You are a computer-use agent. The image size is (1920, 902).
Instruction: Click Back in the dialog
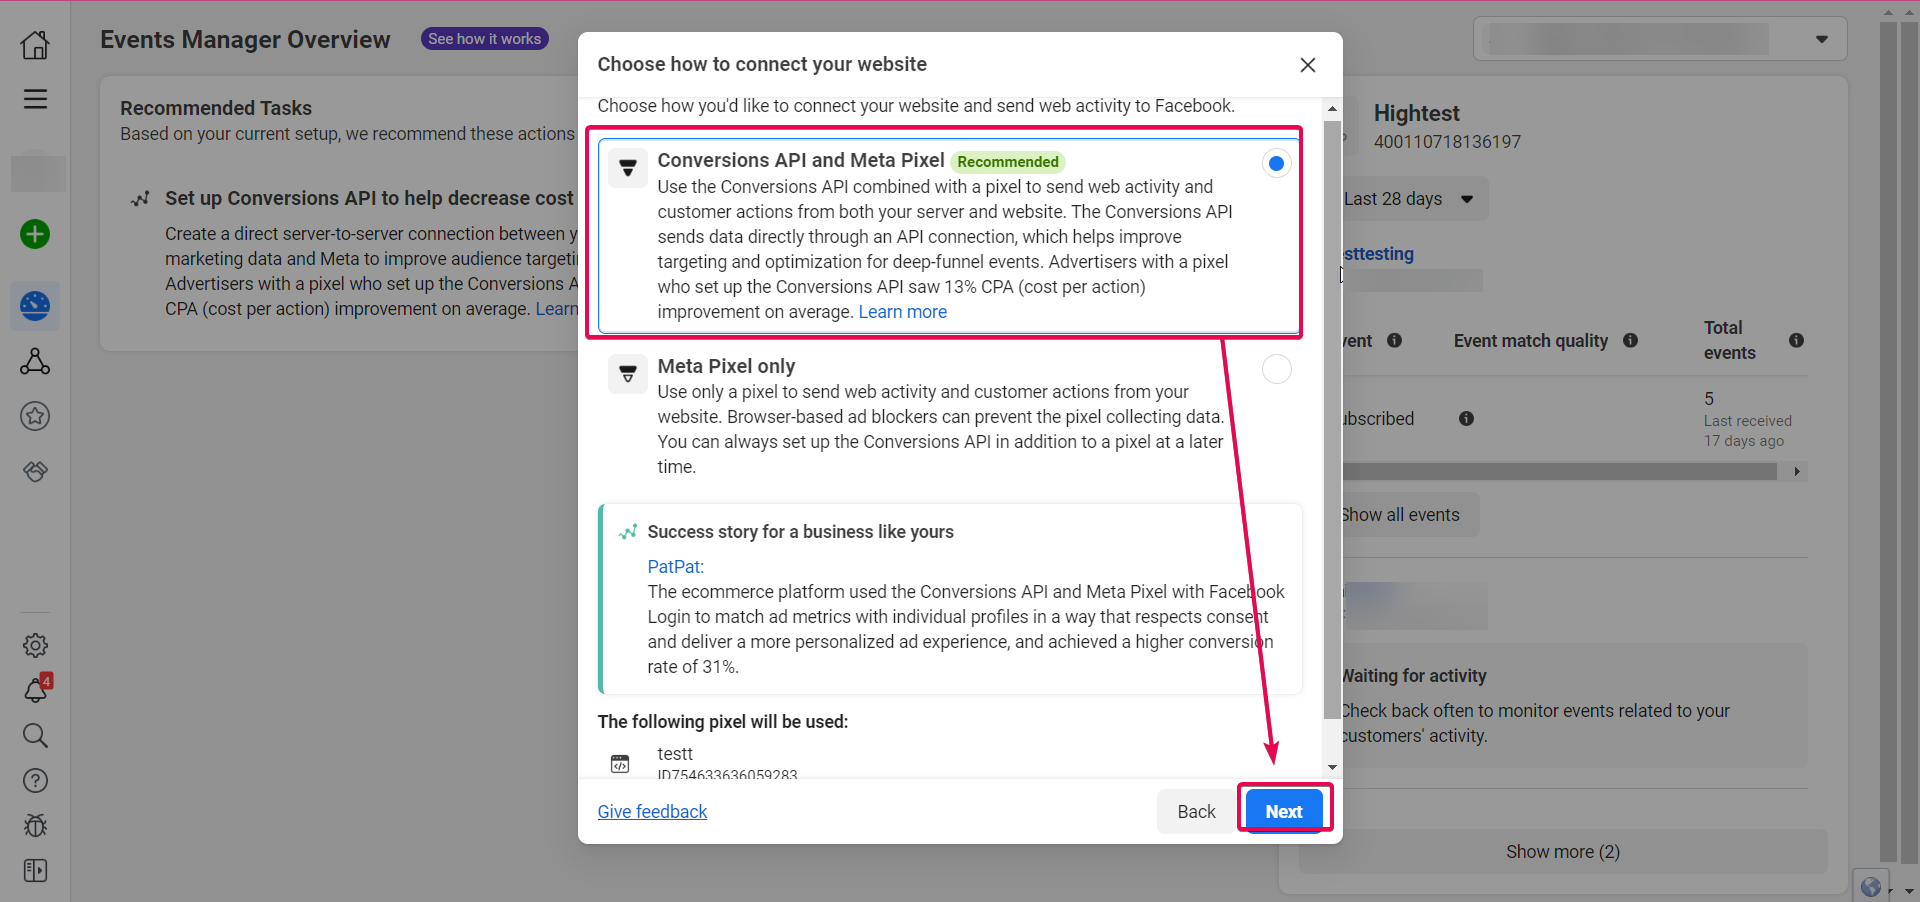coord(1196,811)
